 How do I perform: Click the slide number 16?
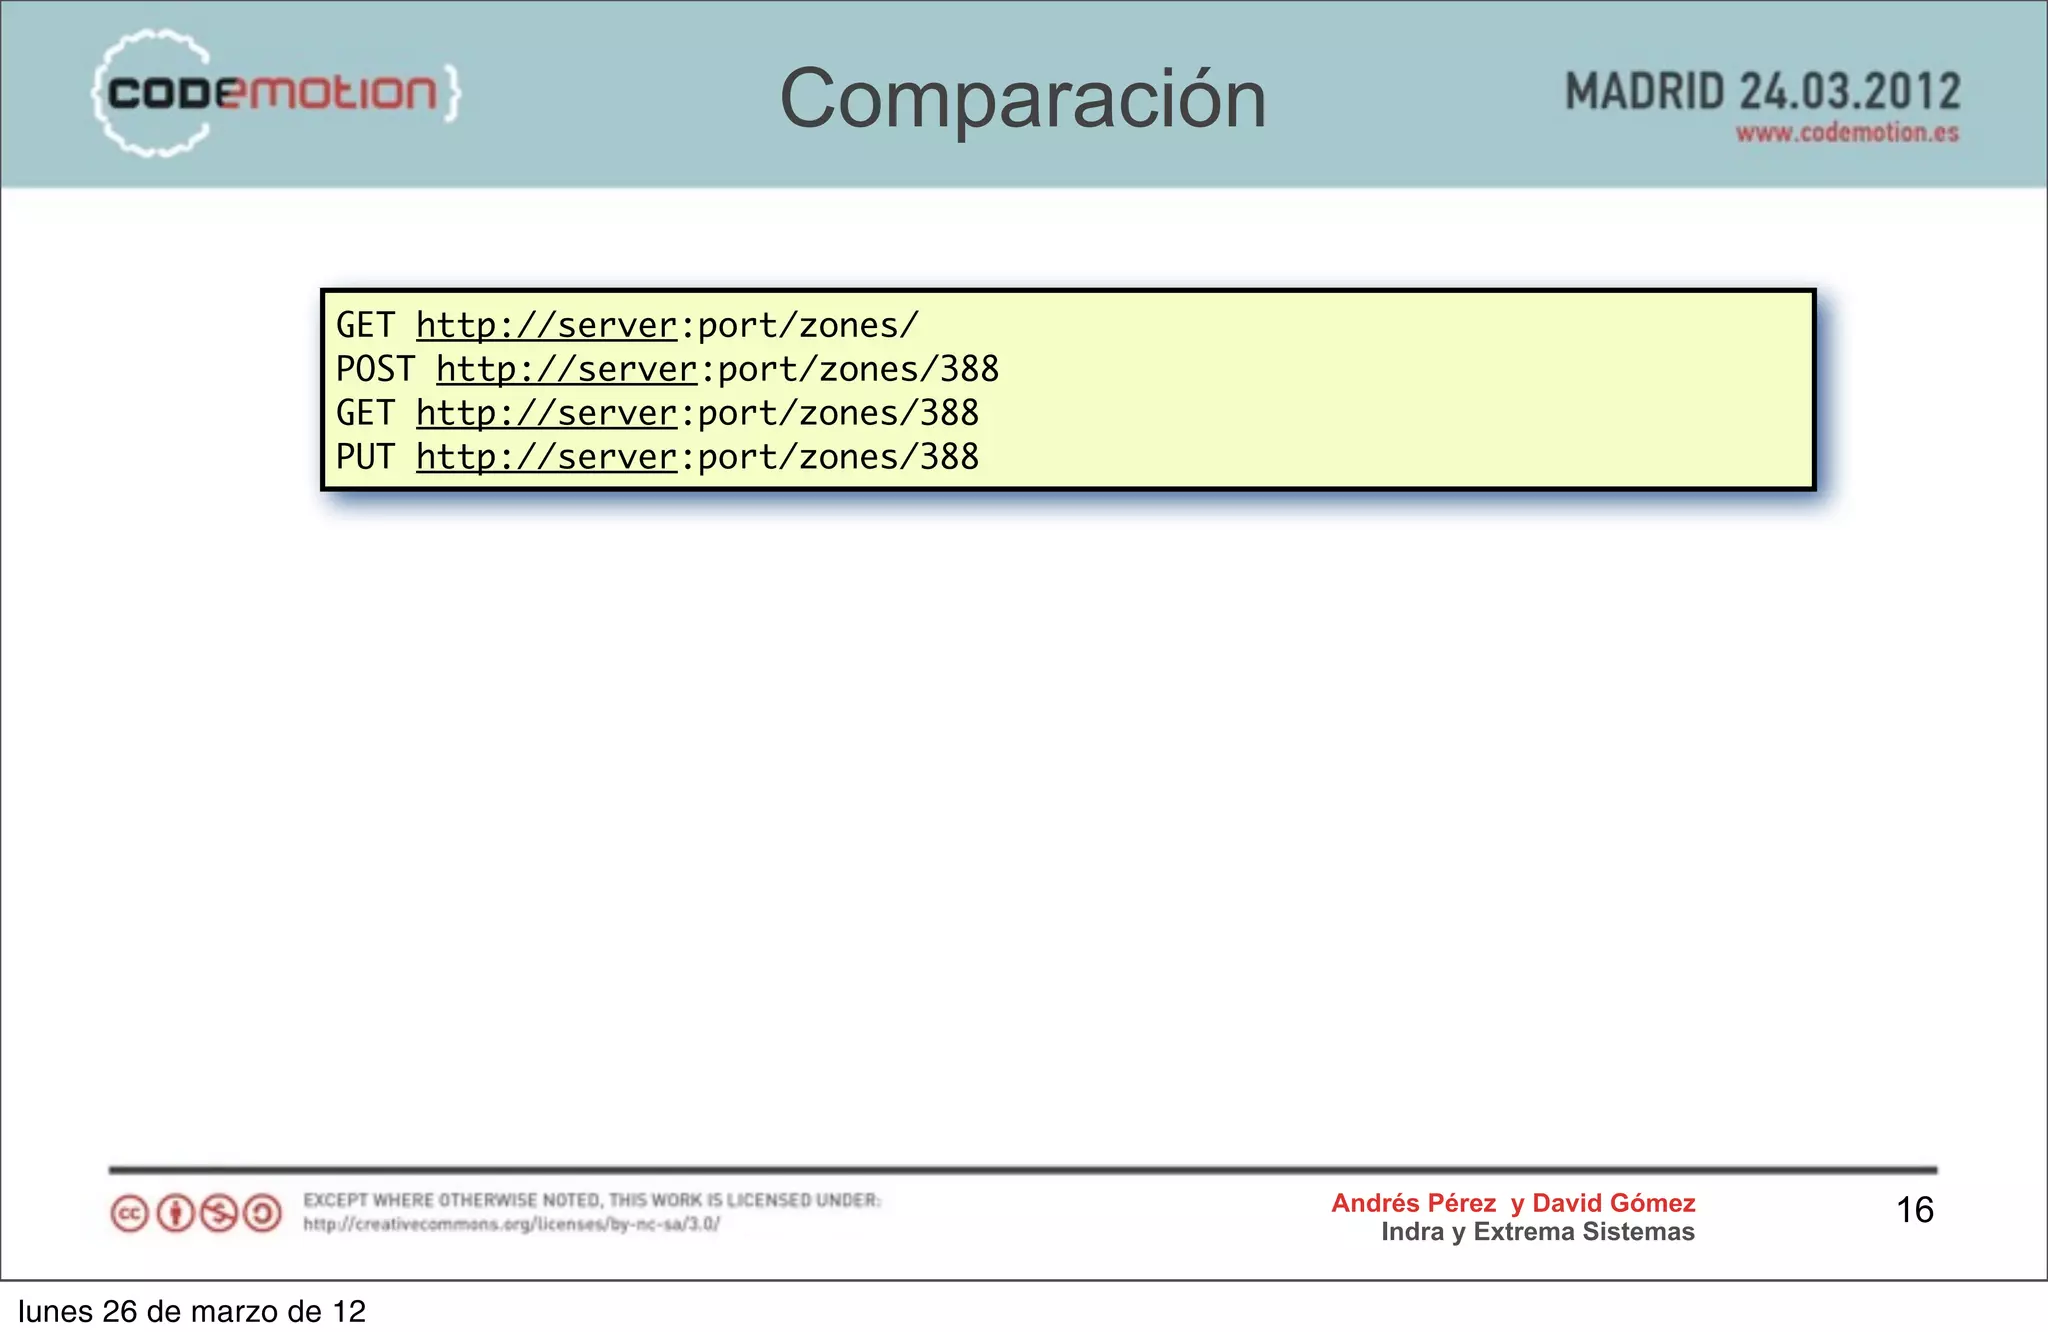1915,1210
